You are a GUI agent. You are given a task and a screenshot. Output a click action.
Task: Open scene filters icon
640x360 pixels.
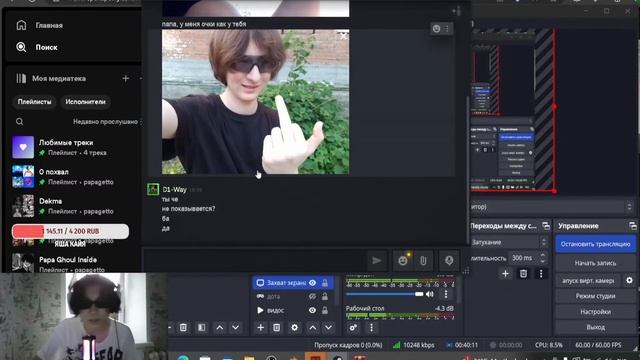(x=202, y=327)
